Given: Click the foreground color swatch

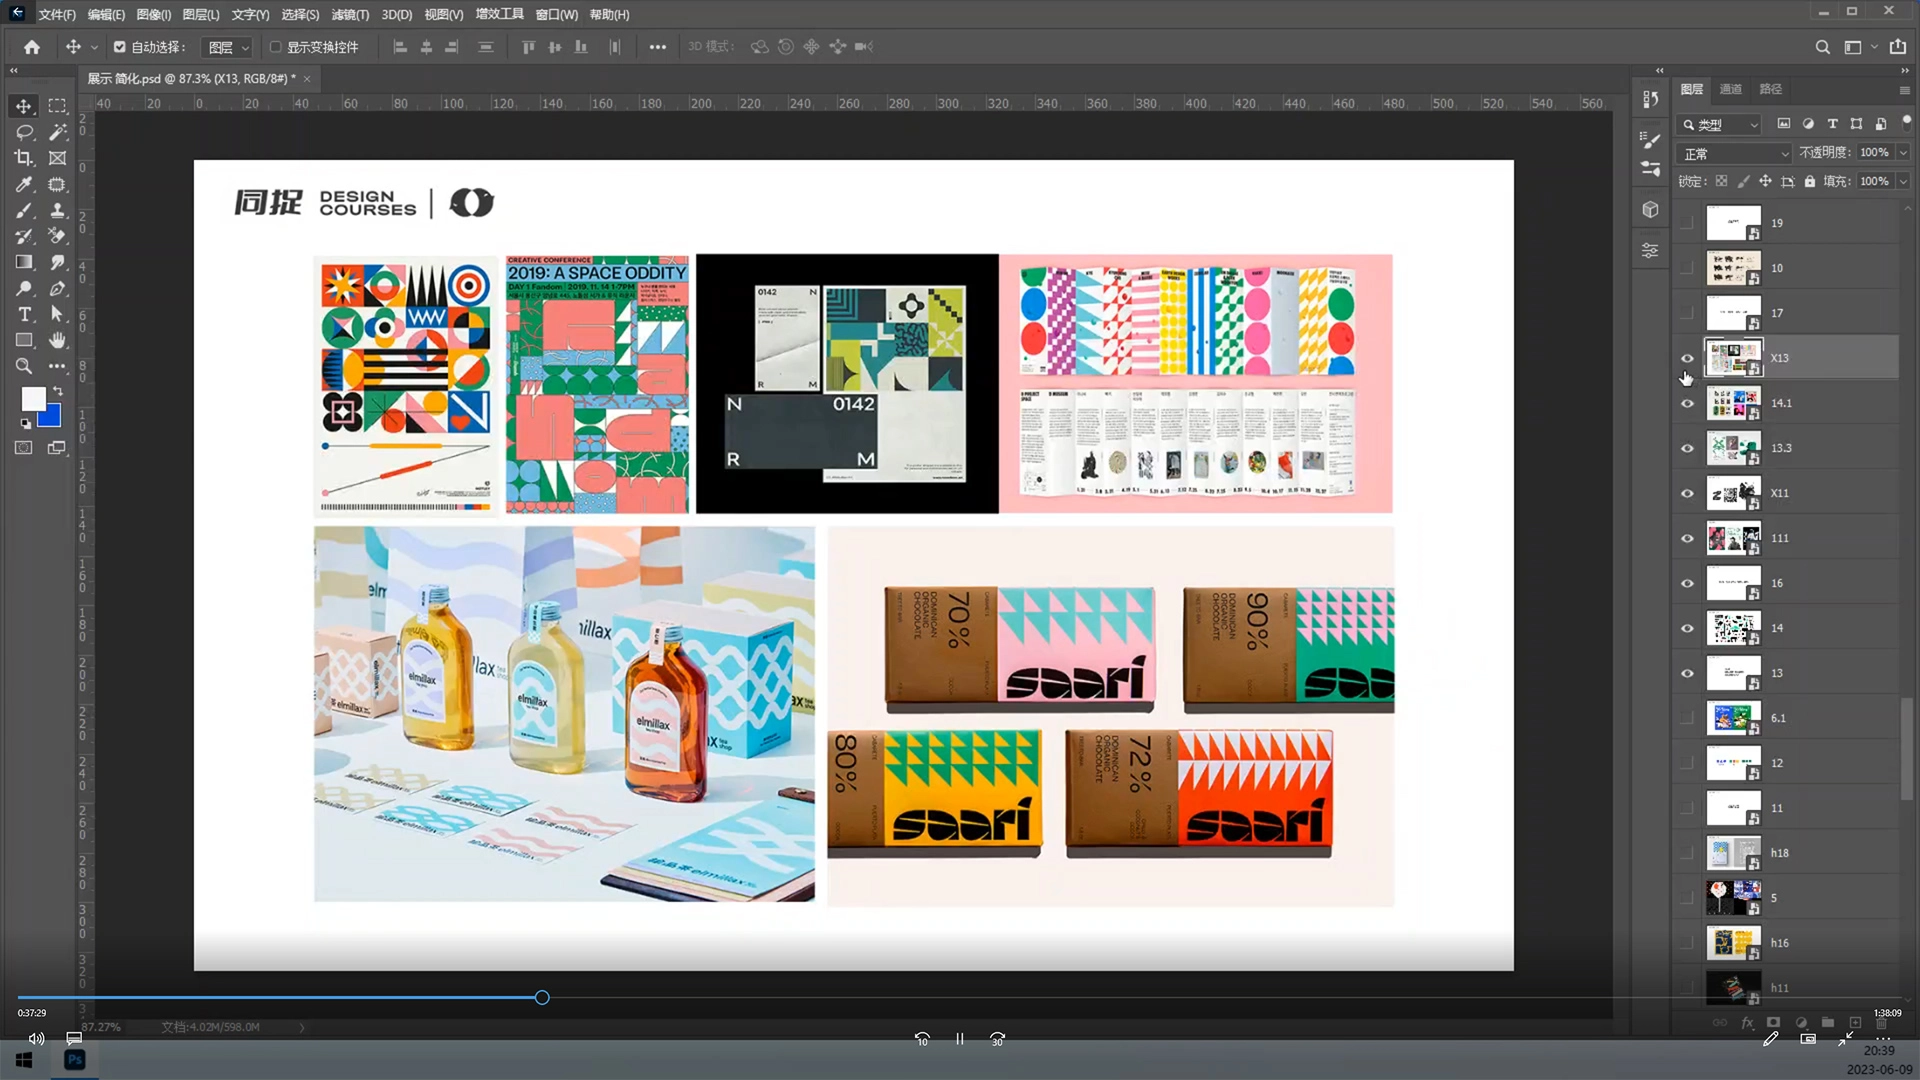Looking at the screenshot, I should click(x=33, y=398).
